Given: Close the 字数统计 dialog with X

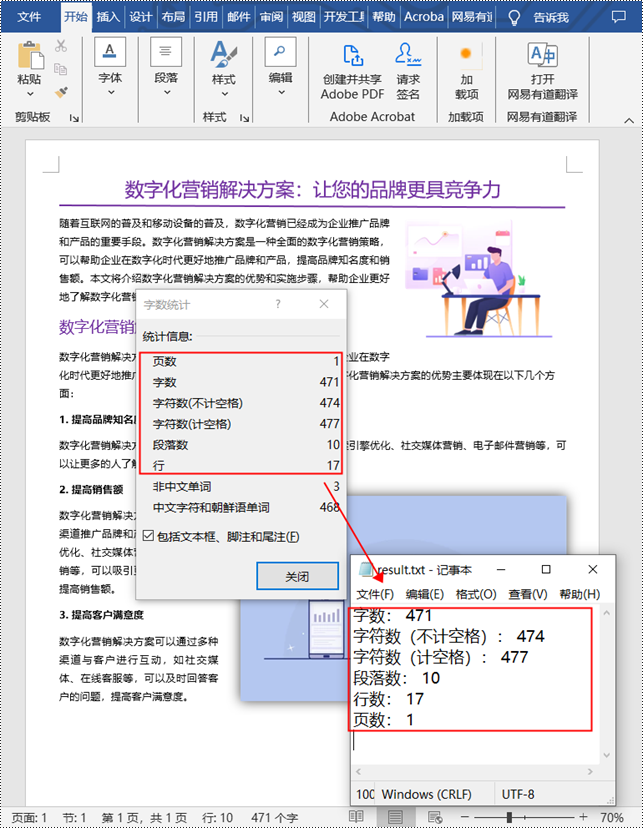Looking at the screenshot, I should tap(324, 304).
